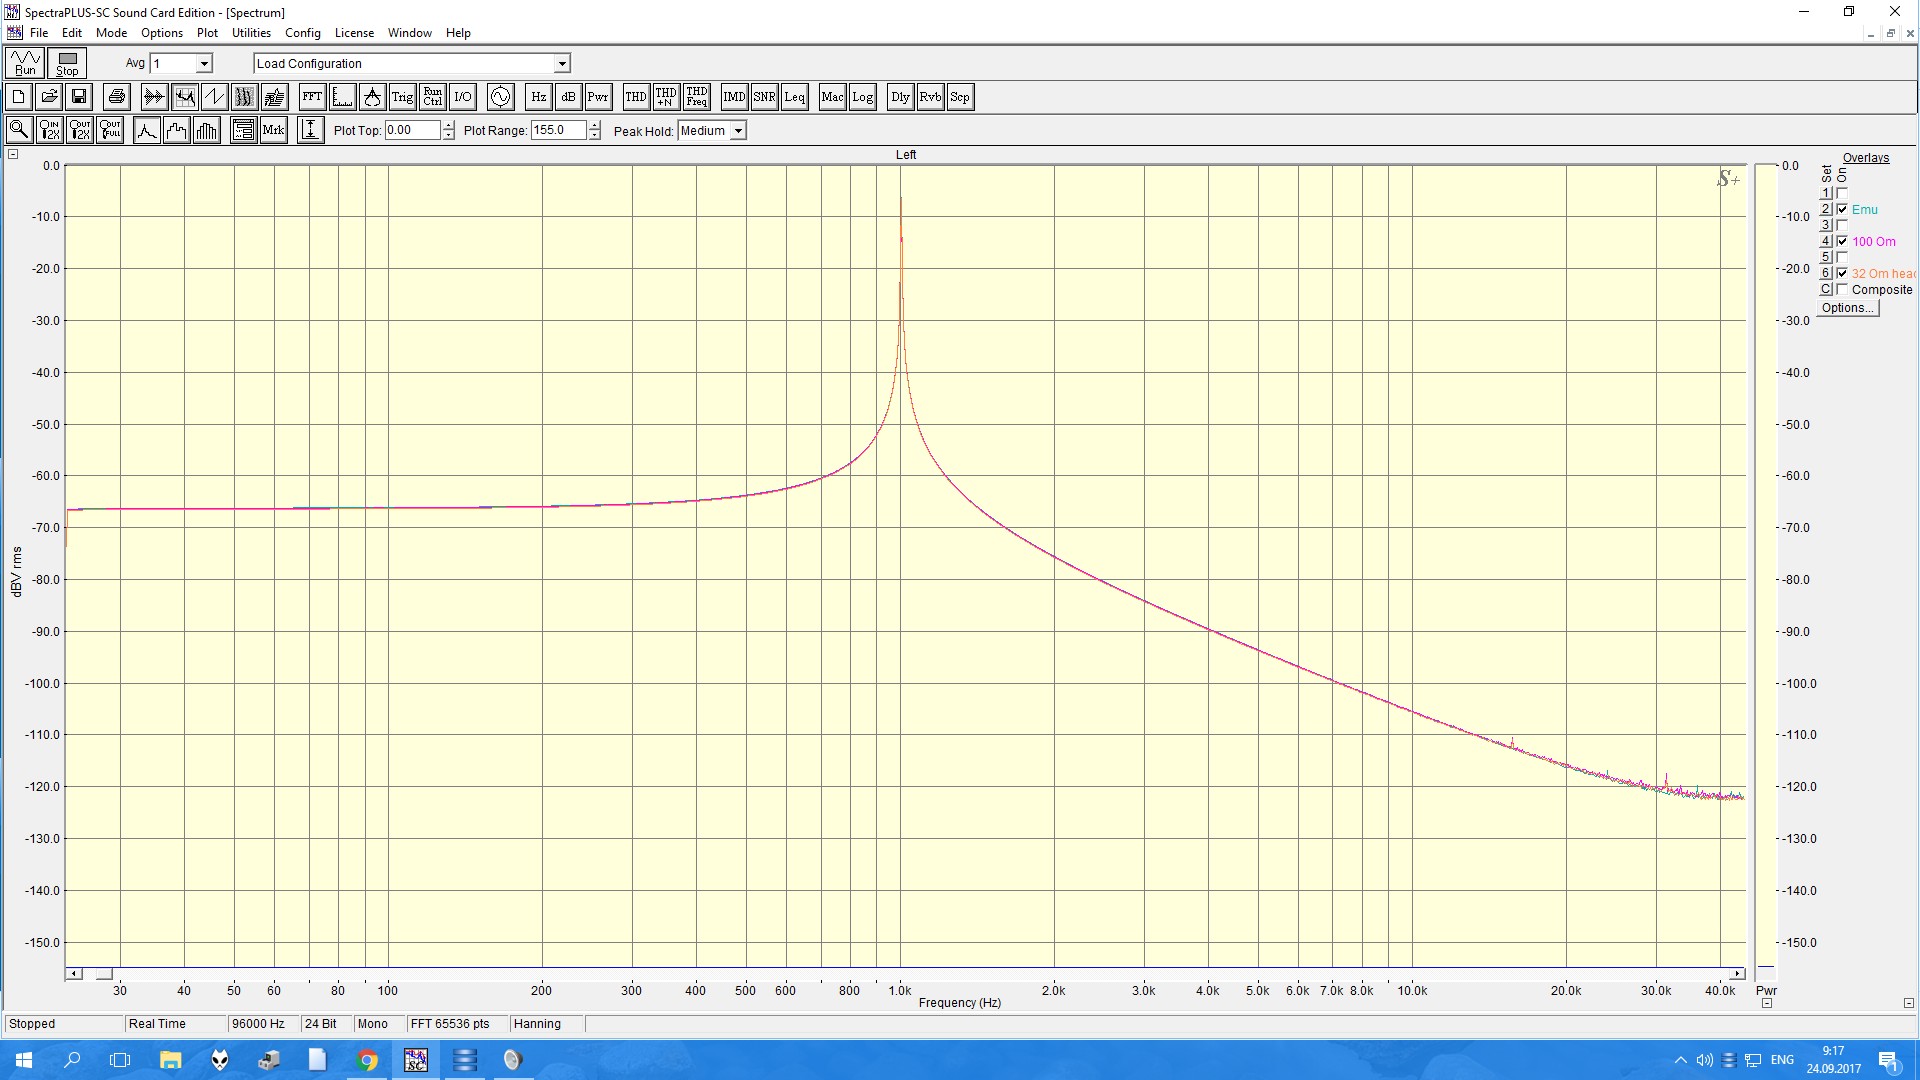Image resolution: width=1920 pixels, height=1080 pixels.
Task: Click the Run analyzer button
Action: (25, 63)
